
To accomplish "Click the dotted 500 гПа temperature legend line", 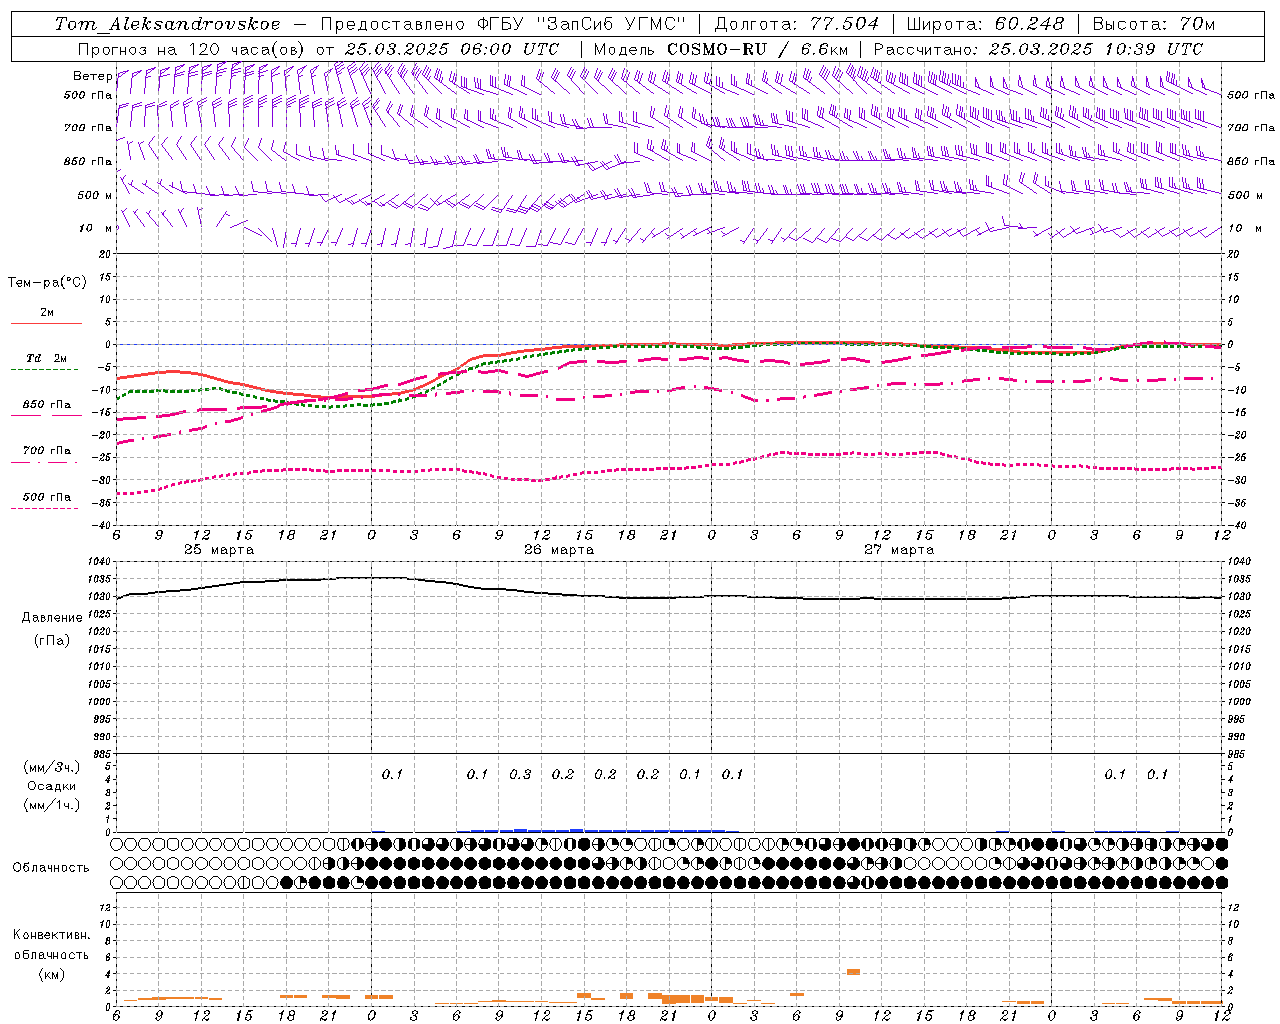I will [x=44, y=509].
